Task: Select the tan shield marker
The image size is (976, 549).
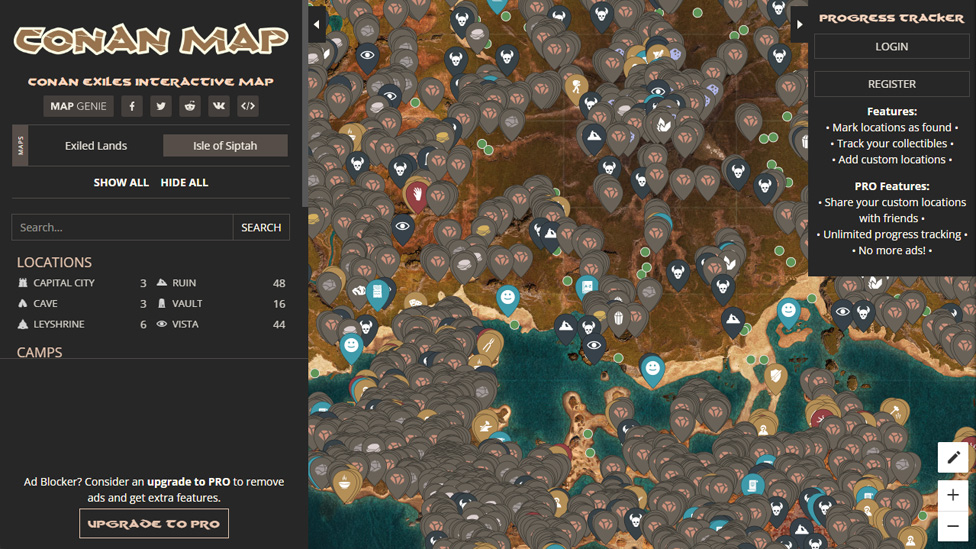Action: coord(776,378)
